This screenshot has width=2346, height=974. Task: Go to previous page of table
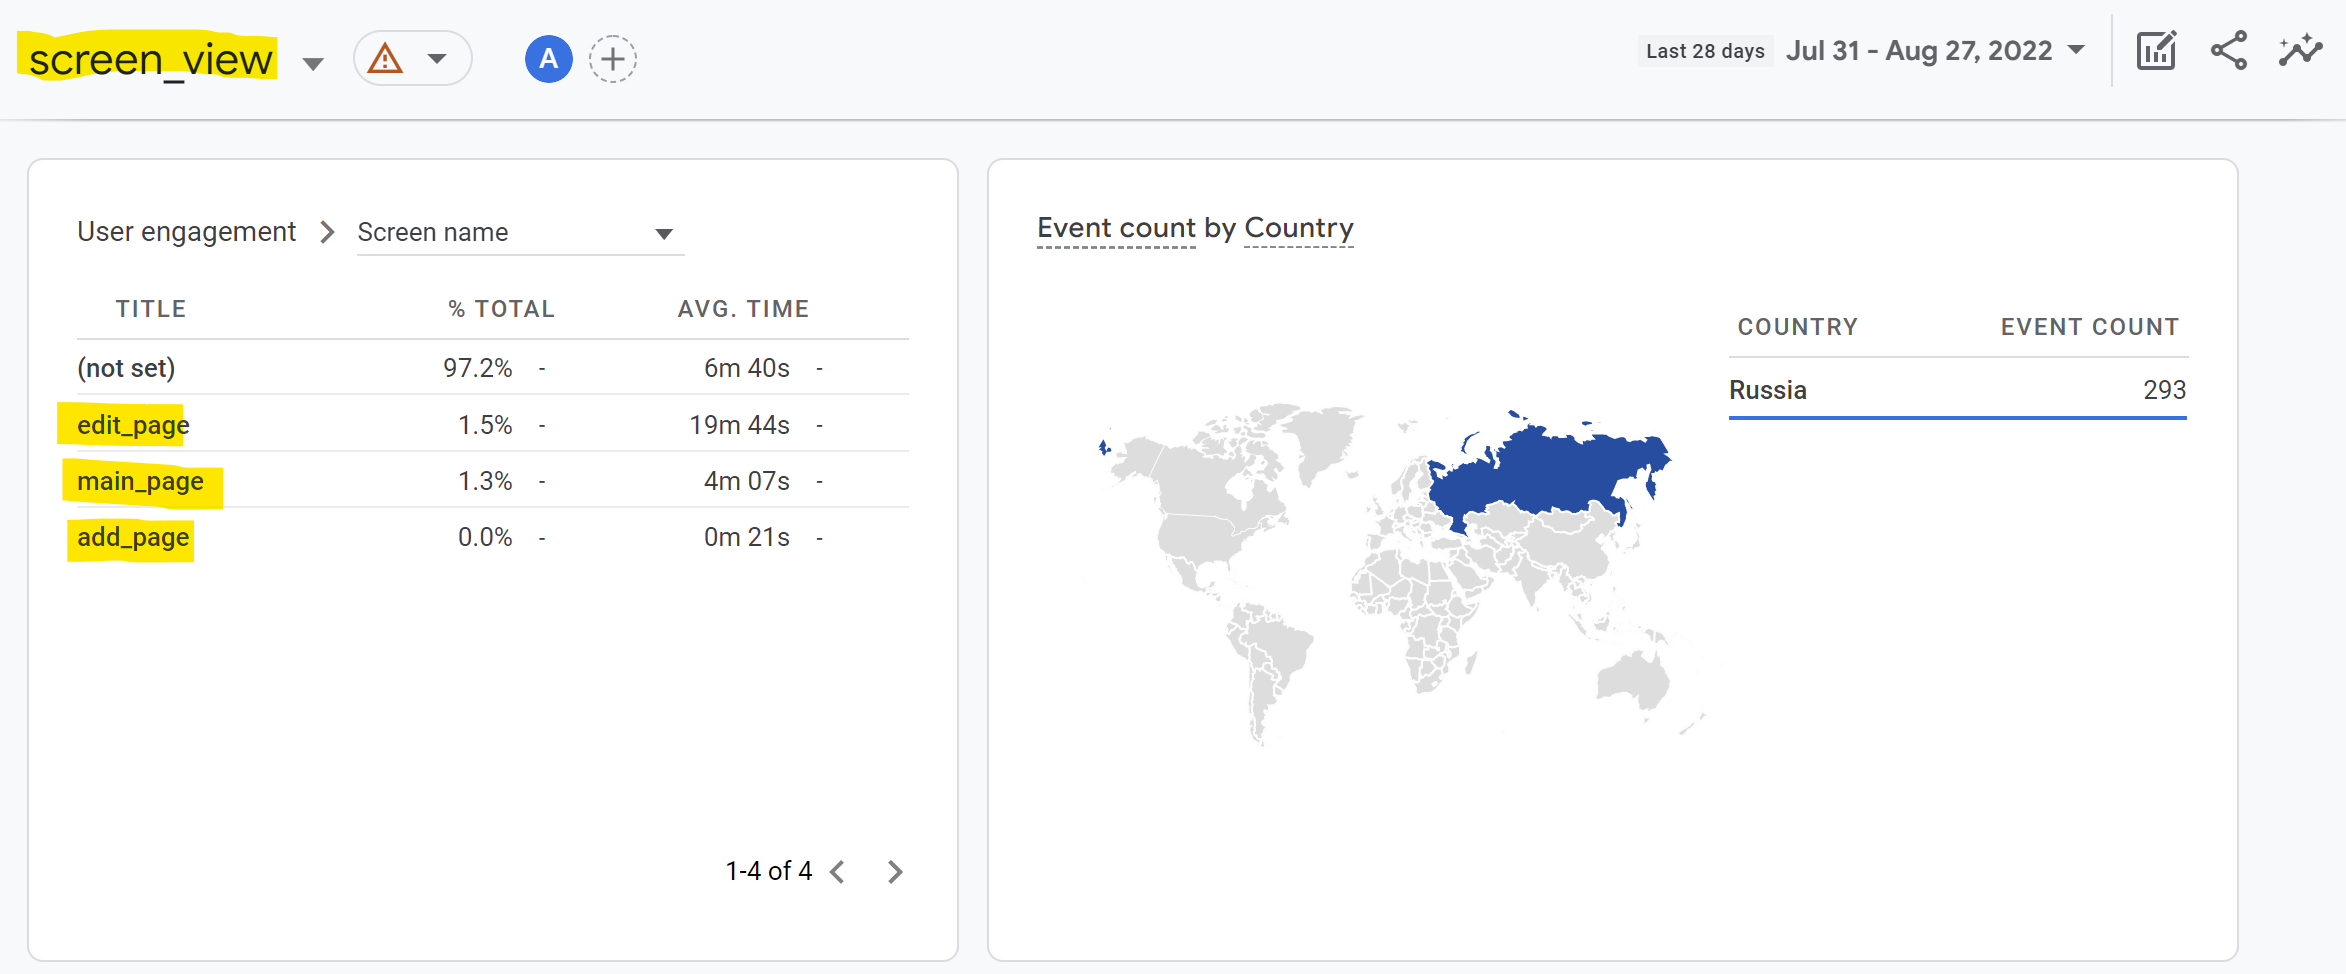pyautogui.click(x=838, y=872)
